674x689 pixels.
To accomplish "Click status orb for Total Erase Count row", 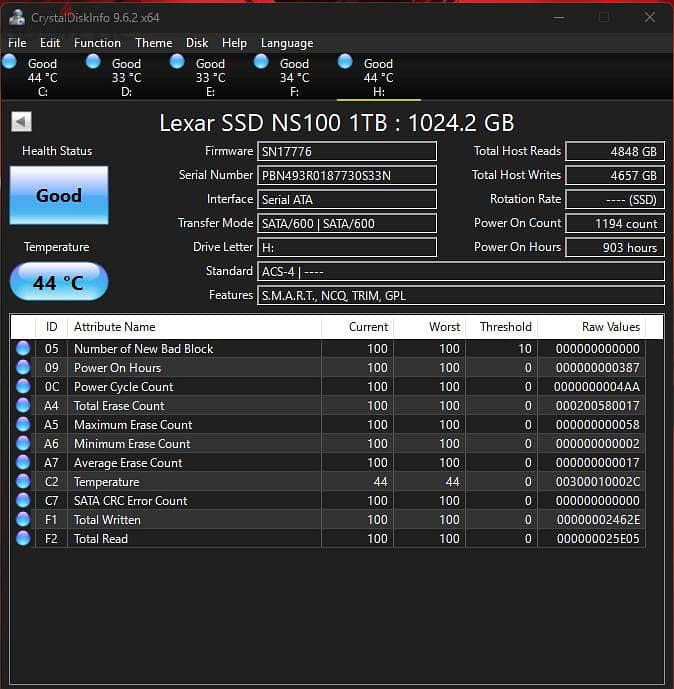I will pos(23,406).
